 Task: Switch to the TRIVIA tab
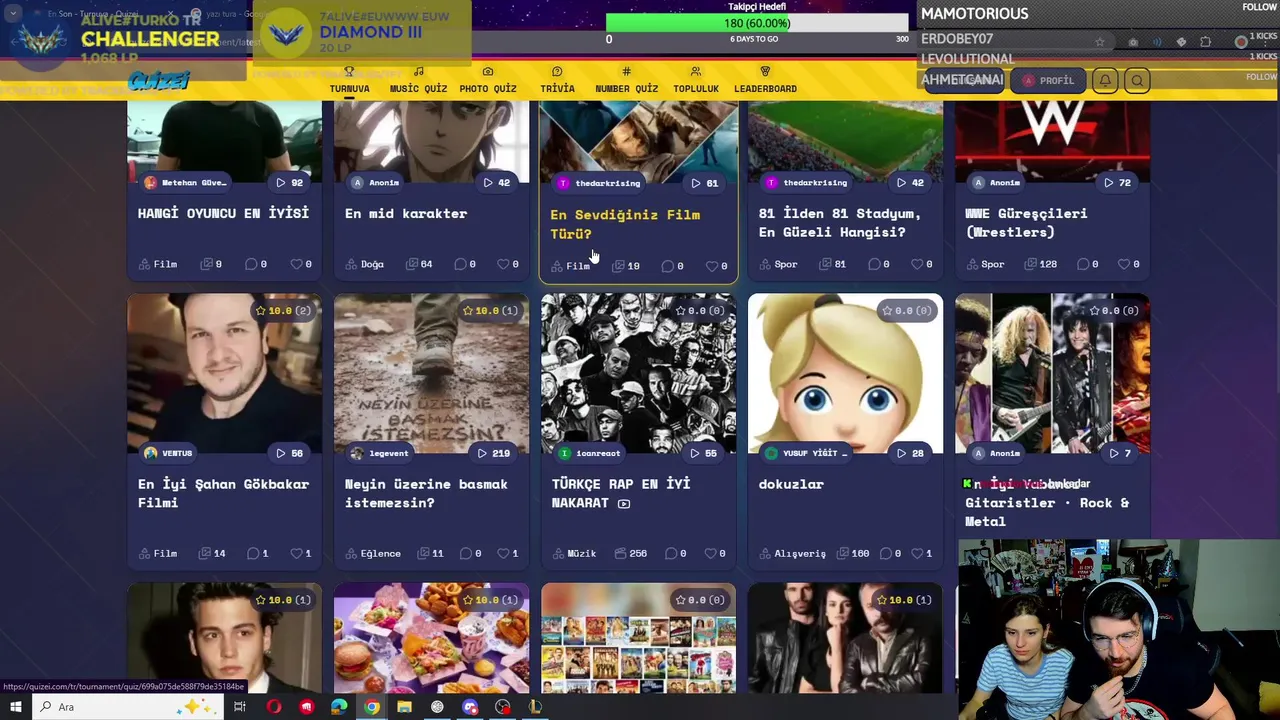coord(557,80)
